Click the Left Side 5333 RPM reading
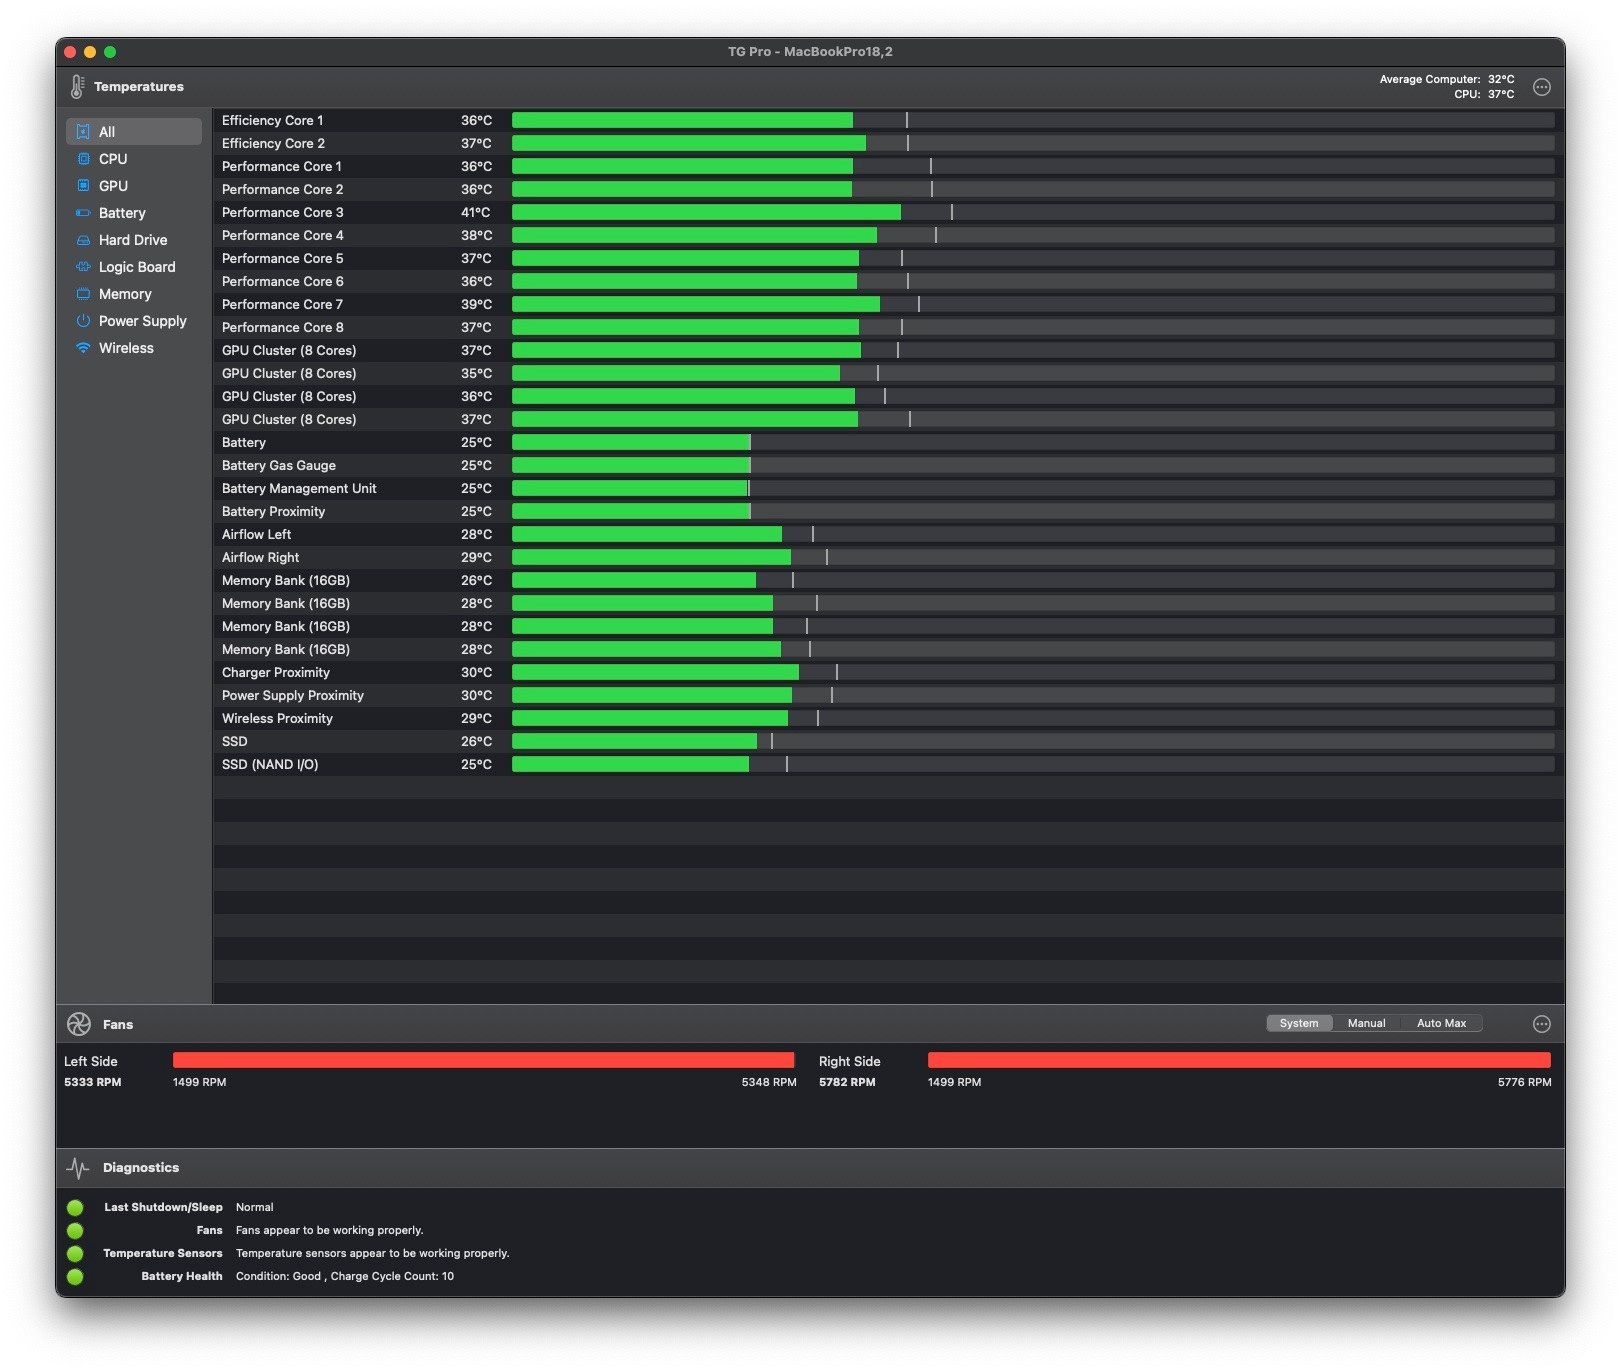This screenshot has height=1371, width=1621. pos(93,1082)
